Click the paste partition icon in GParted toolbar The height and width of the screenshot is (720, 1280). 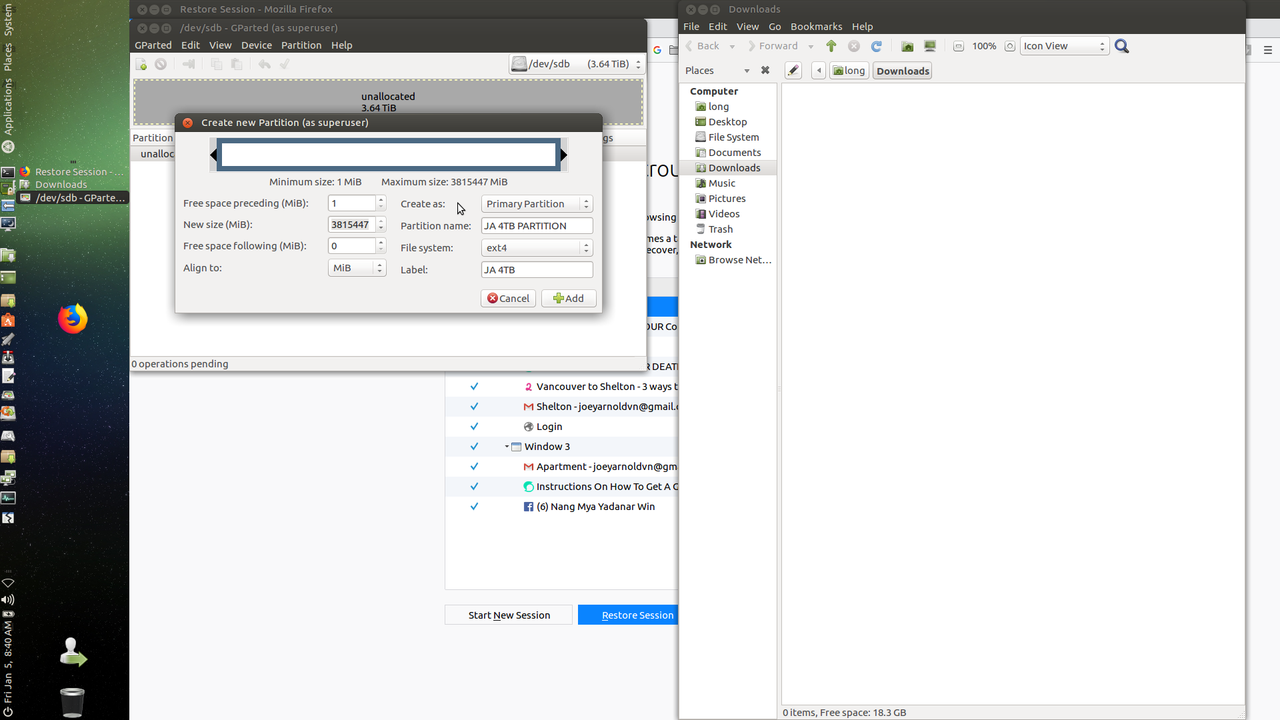(x=237, y=64)
